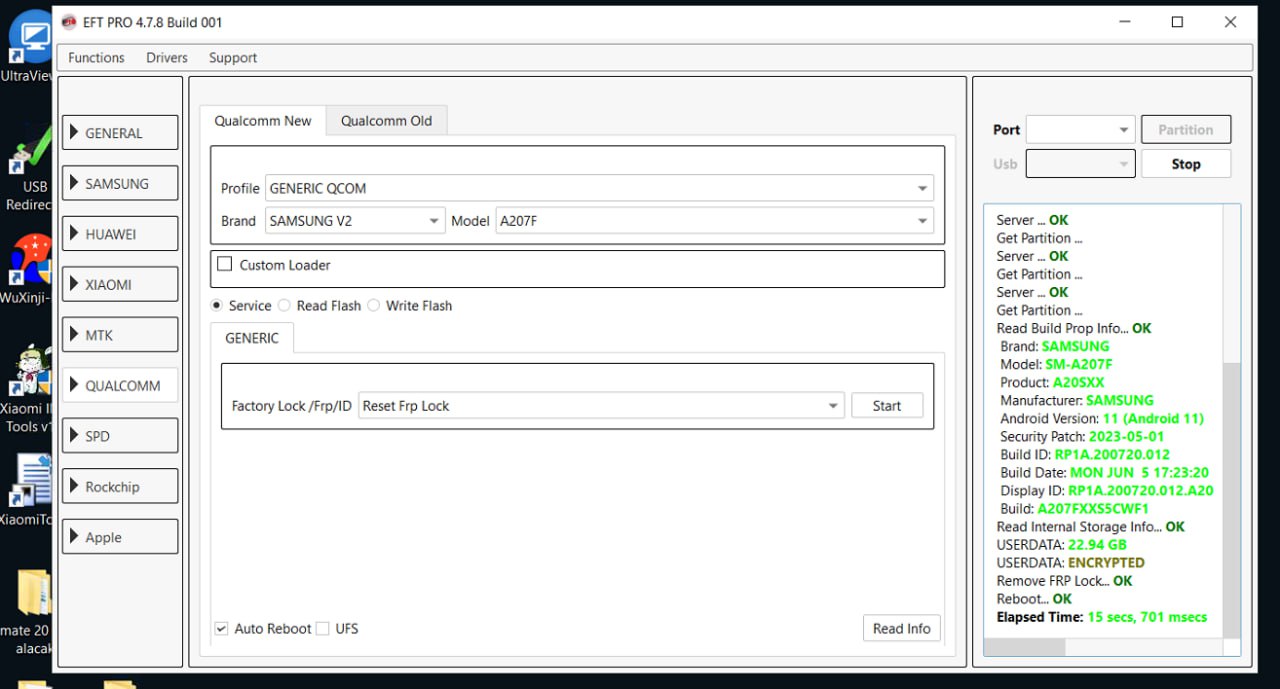Enable the Custom Loader checkbox
Viewport: 1280px width, 689px height.
coord(224,264)
